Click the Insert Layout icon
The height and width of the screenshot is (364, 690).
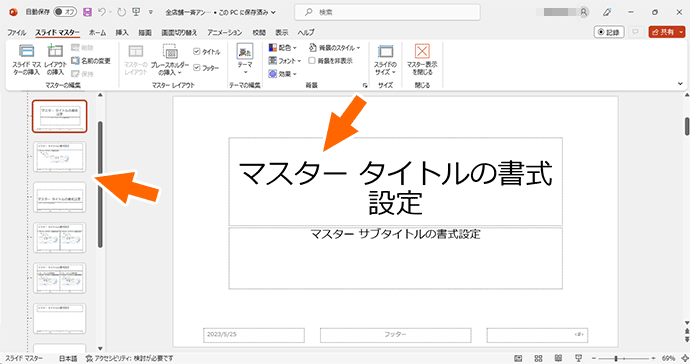click(55, 51)
